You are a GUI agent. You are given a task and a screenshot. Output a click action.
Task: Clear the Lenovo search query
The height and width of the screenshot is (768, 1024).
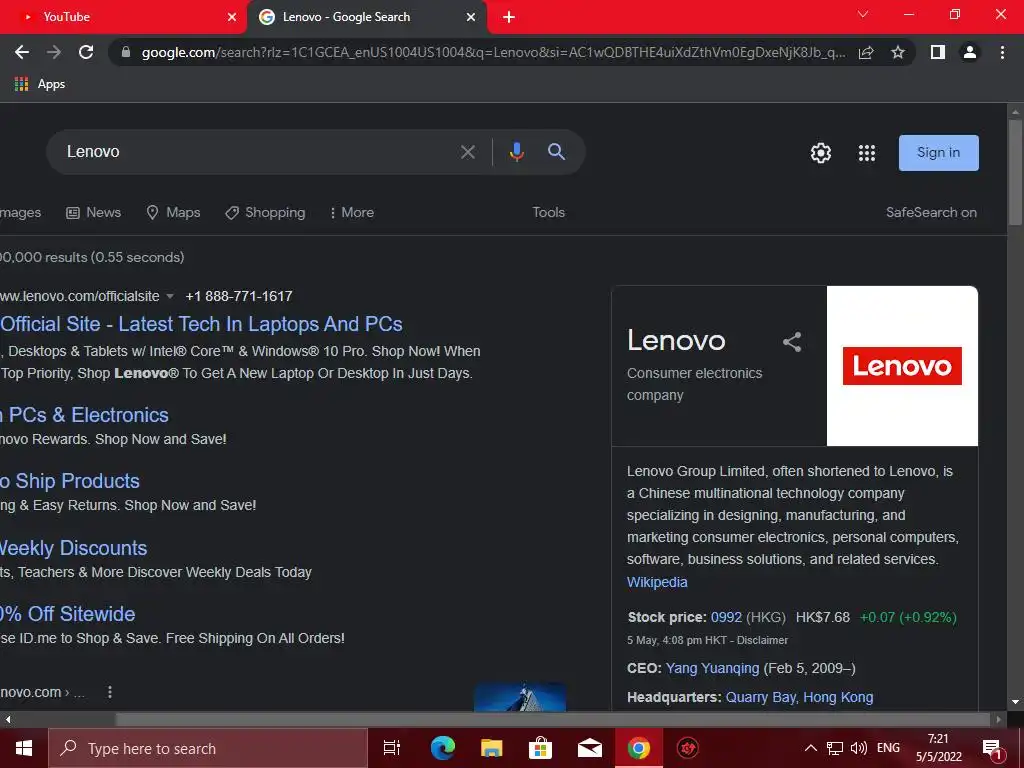pos(468,152)
